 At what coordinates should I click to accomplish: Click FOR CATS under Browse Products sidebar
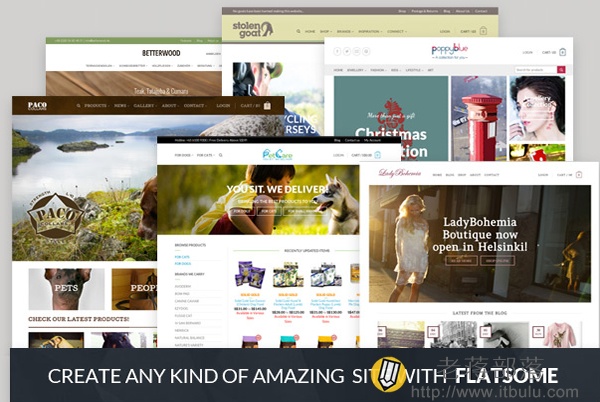(182, 257)
